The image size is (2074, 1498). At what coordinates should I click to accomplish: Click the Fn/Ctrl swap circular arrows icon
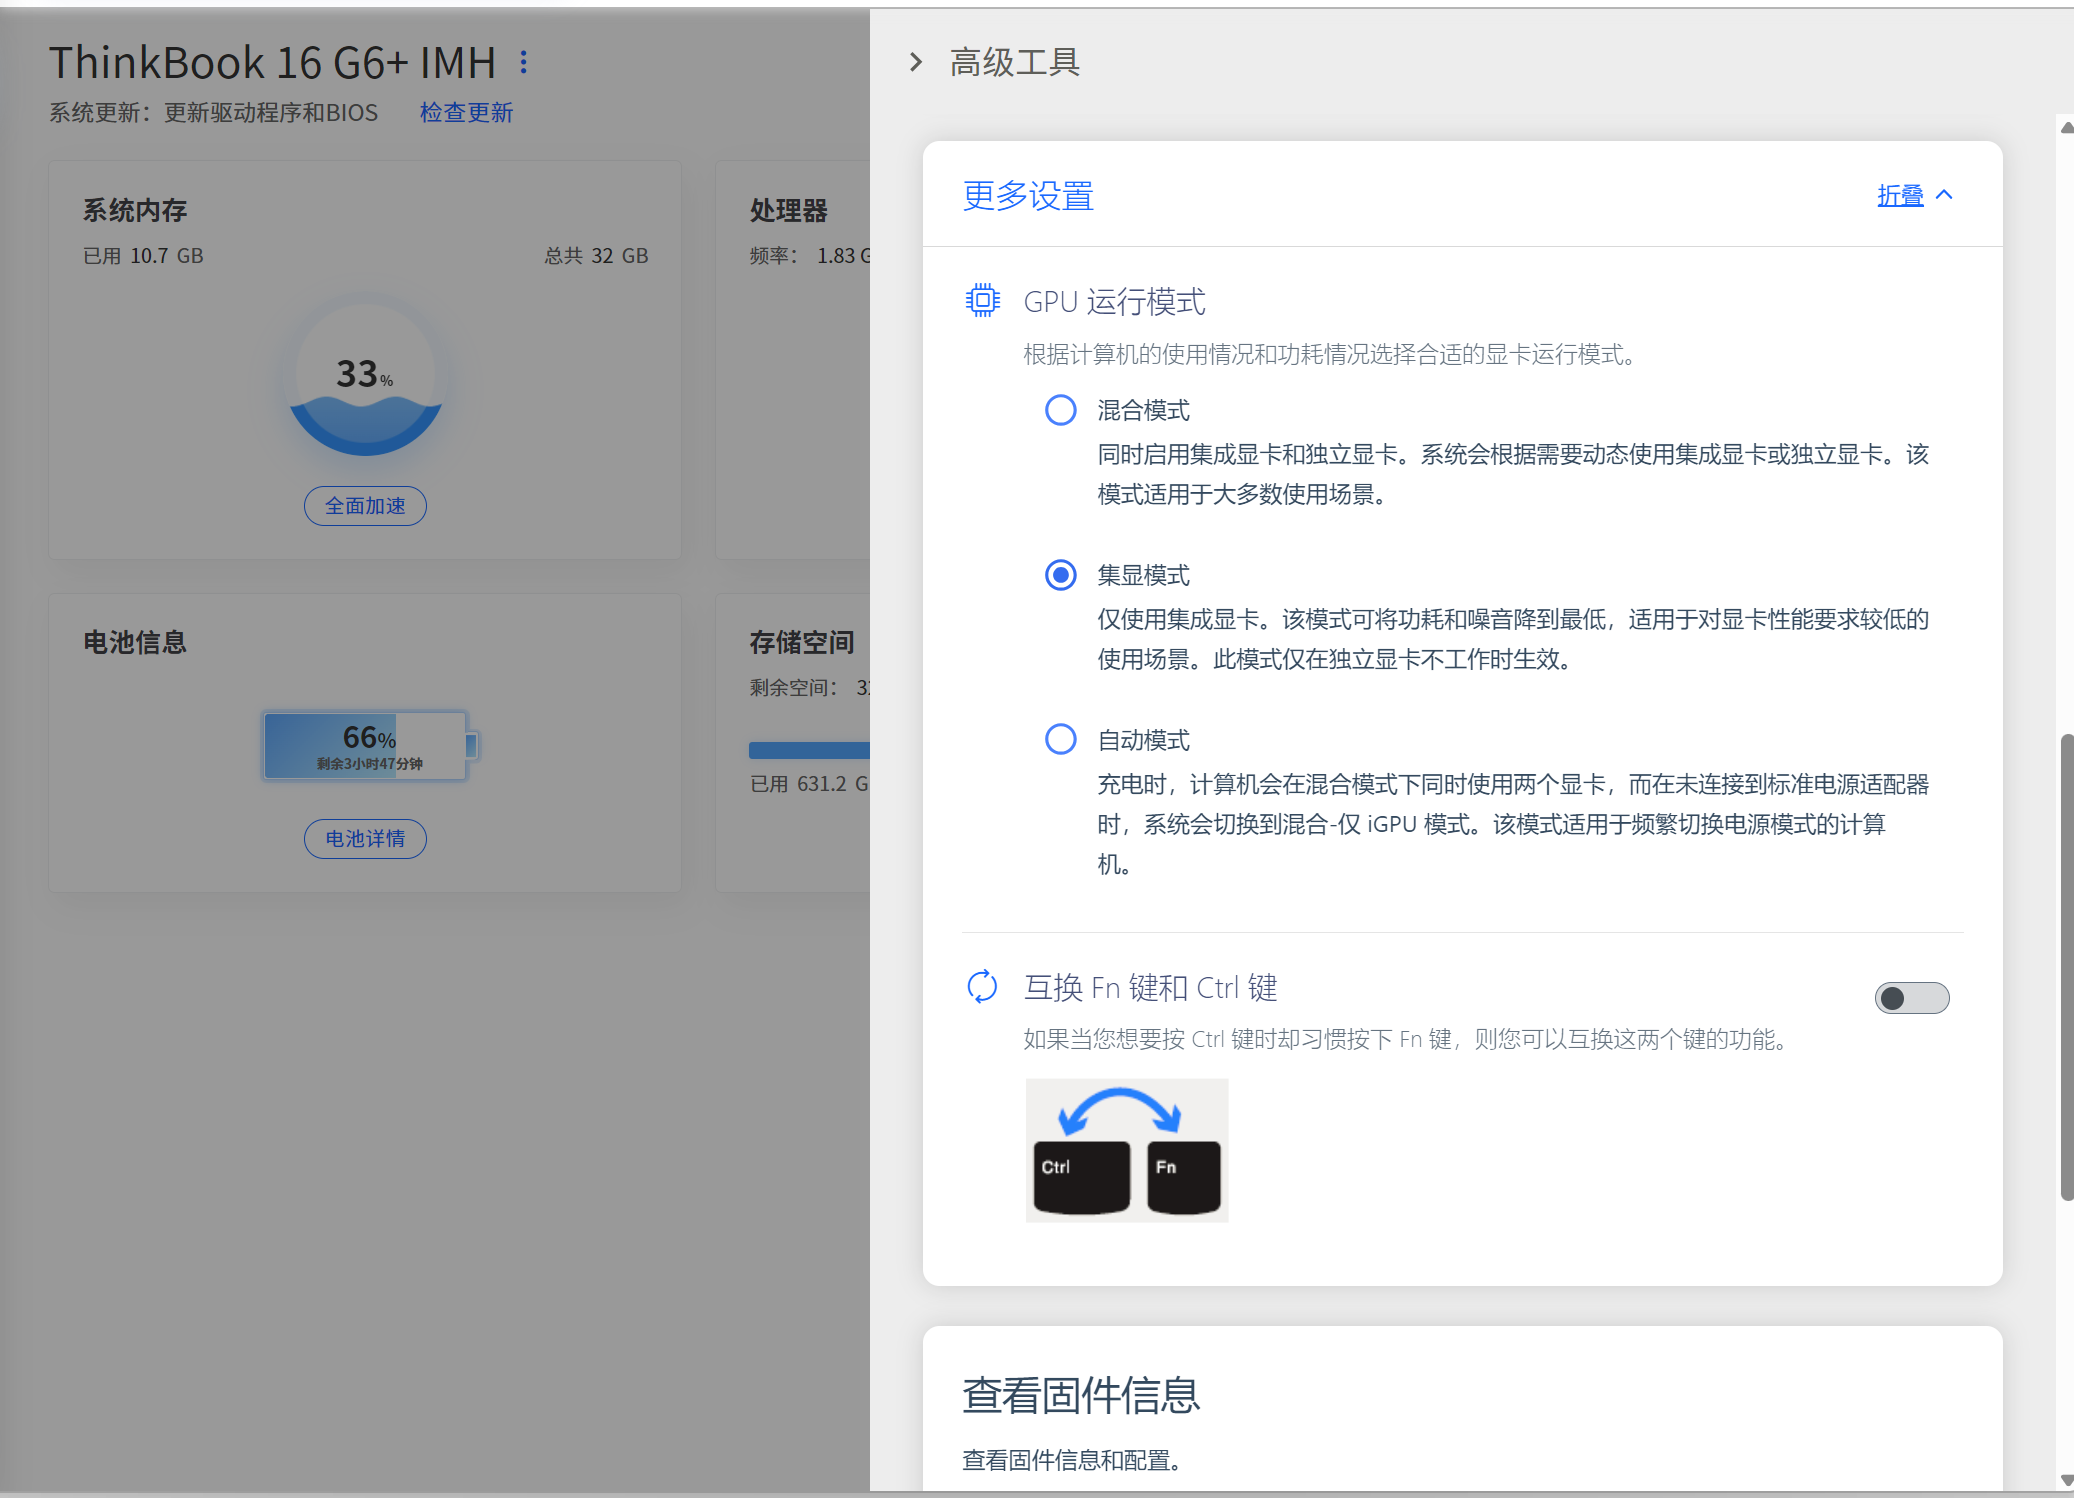point(982,986)
